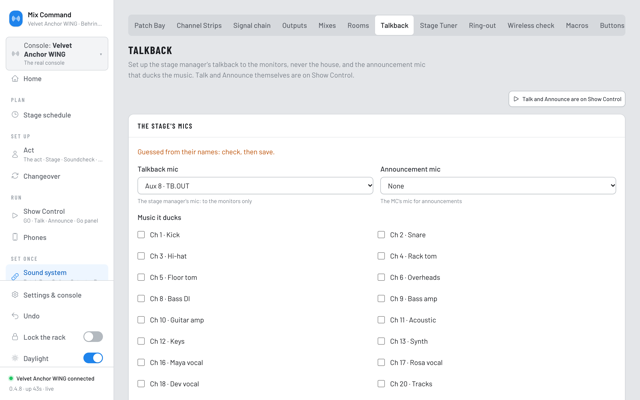Open Stage schedule in the sidebar
Screen dimensions: 640x400
tap(57, 115)
